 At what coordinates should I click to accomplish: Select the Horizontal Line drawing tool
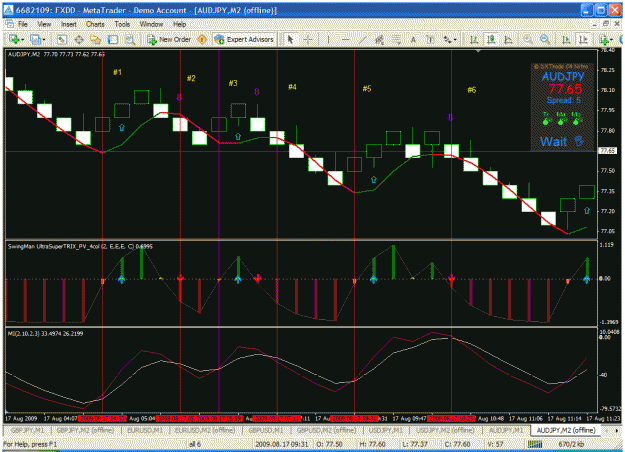tap(345, 39)
